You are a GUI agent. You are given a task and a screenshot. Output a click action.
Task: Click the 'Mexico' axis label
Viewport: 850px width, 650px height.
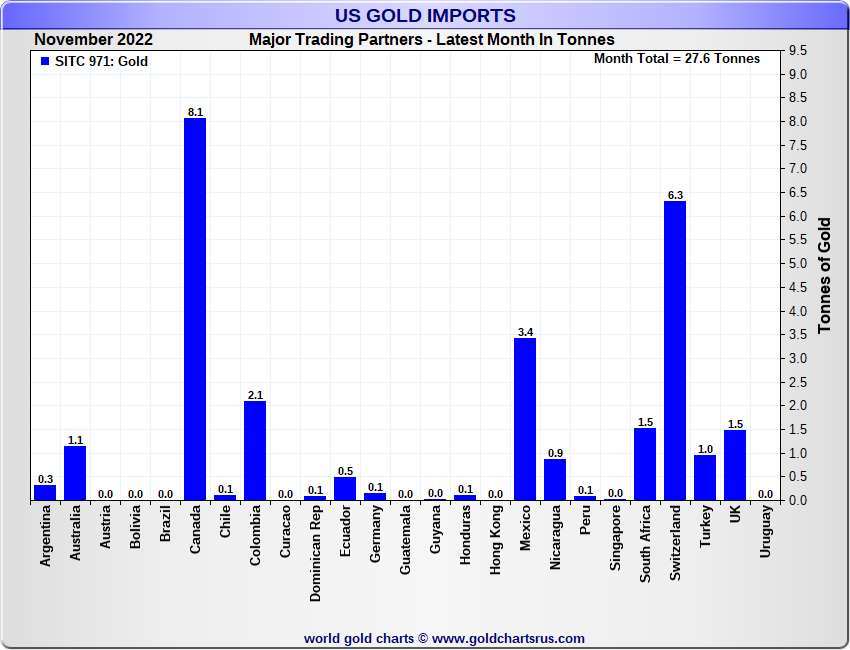[x=525, y=528]
